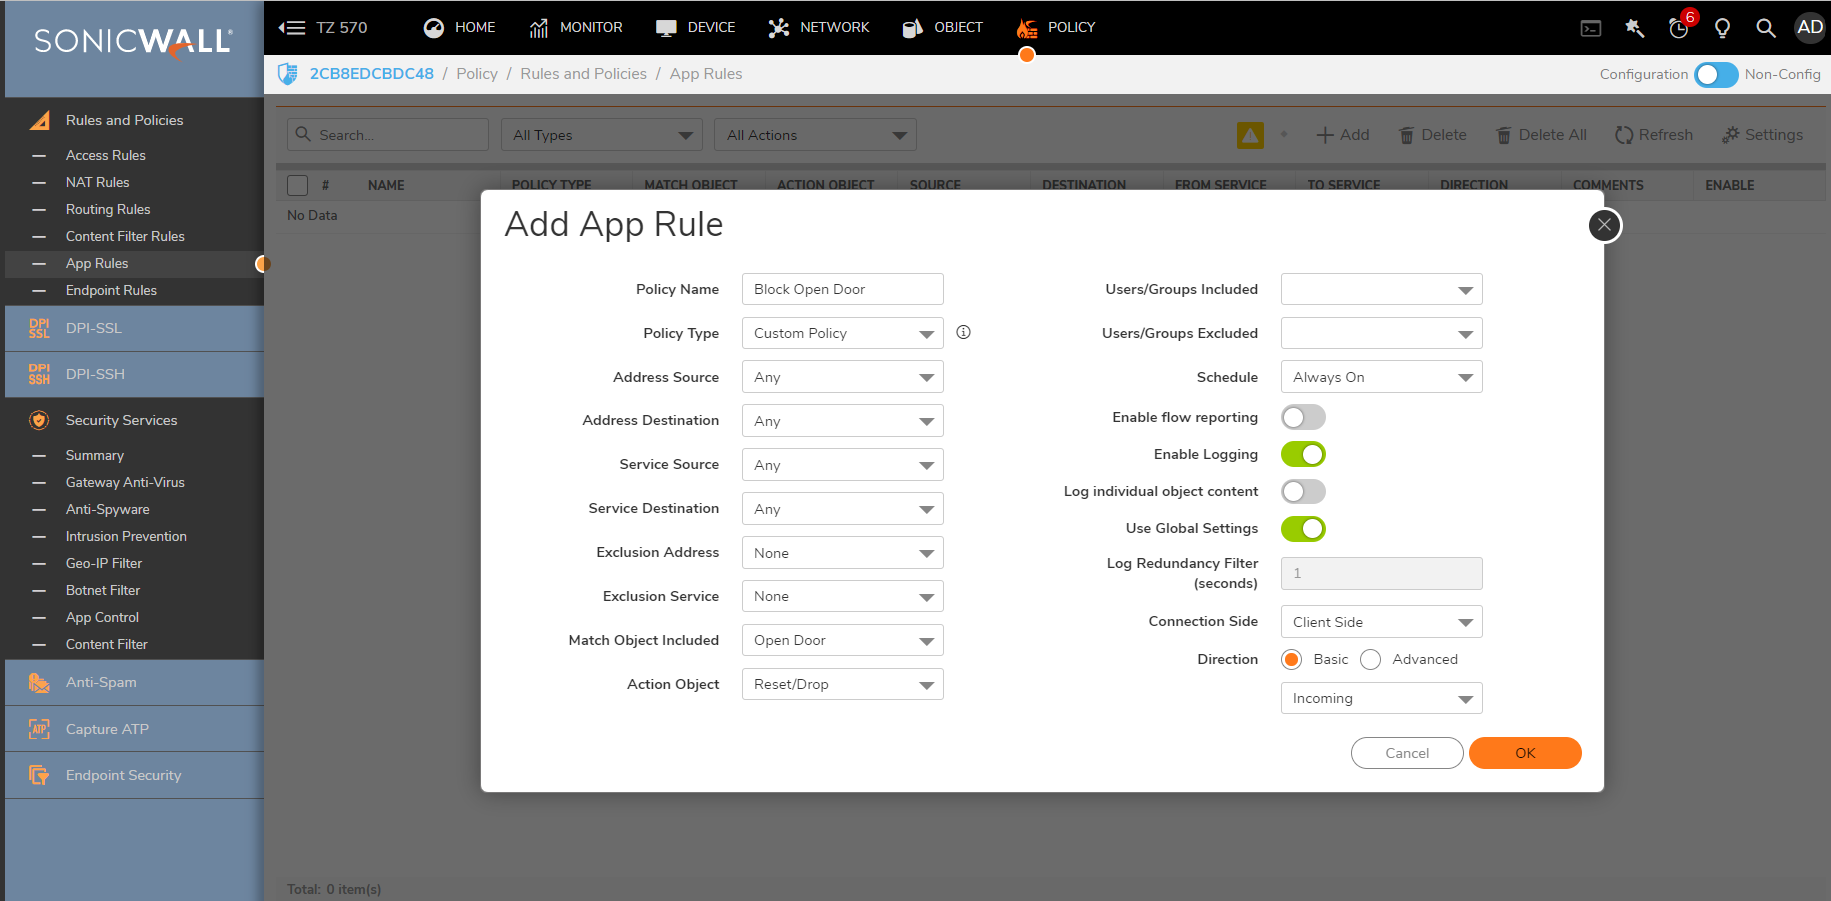Open the DEVICE top menu
Image resolution: width=1831 pixels, height=901 pixels.
(696, 28)
